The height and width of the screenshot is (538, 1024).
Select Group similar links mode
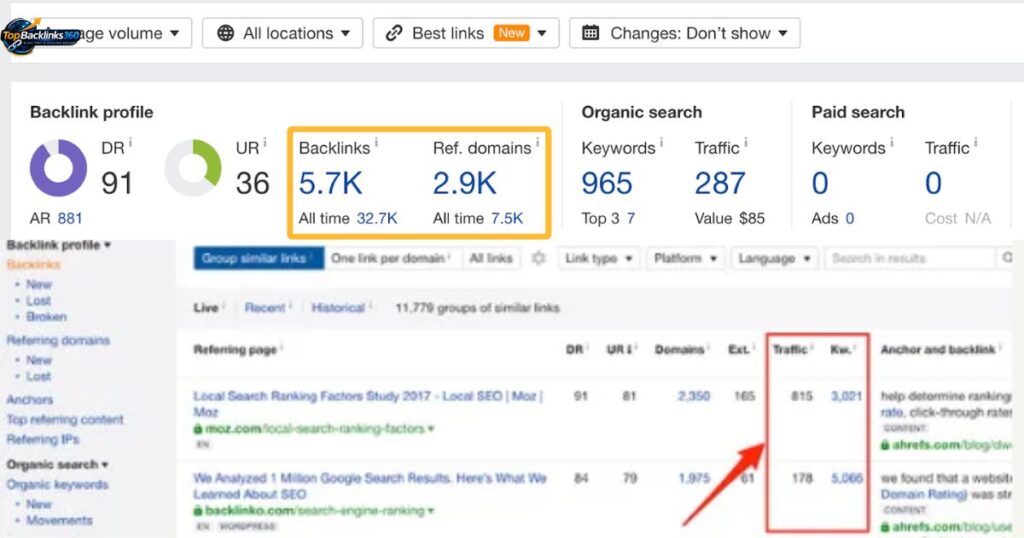259,259
